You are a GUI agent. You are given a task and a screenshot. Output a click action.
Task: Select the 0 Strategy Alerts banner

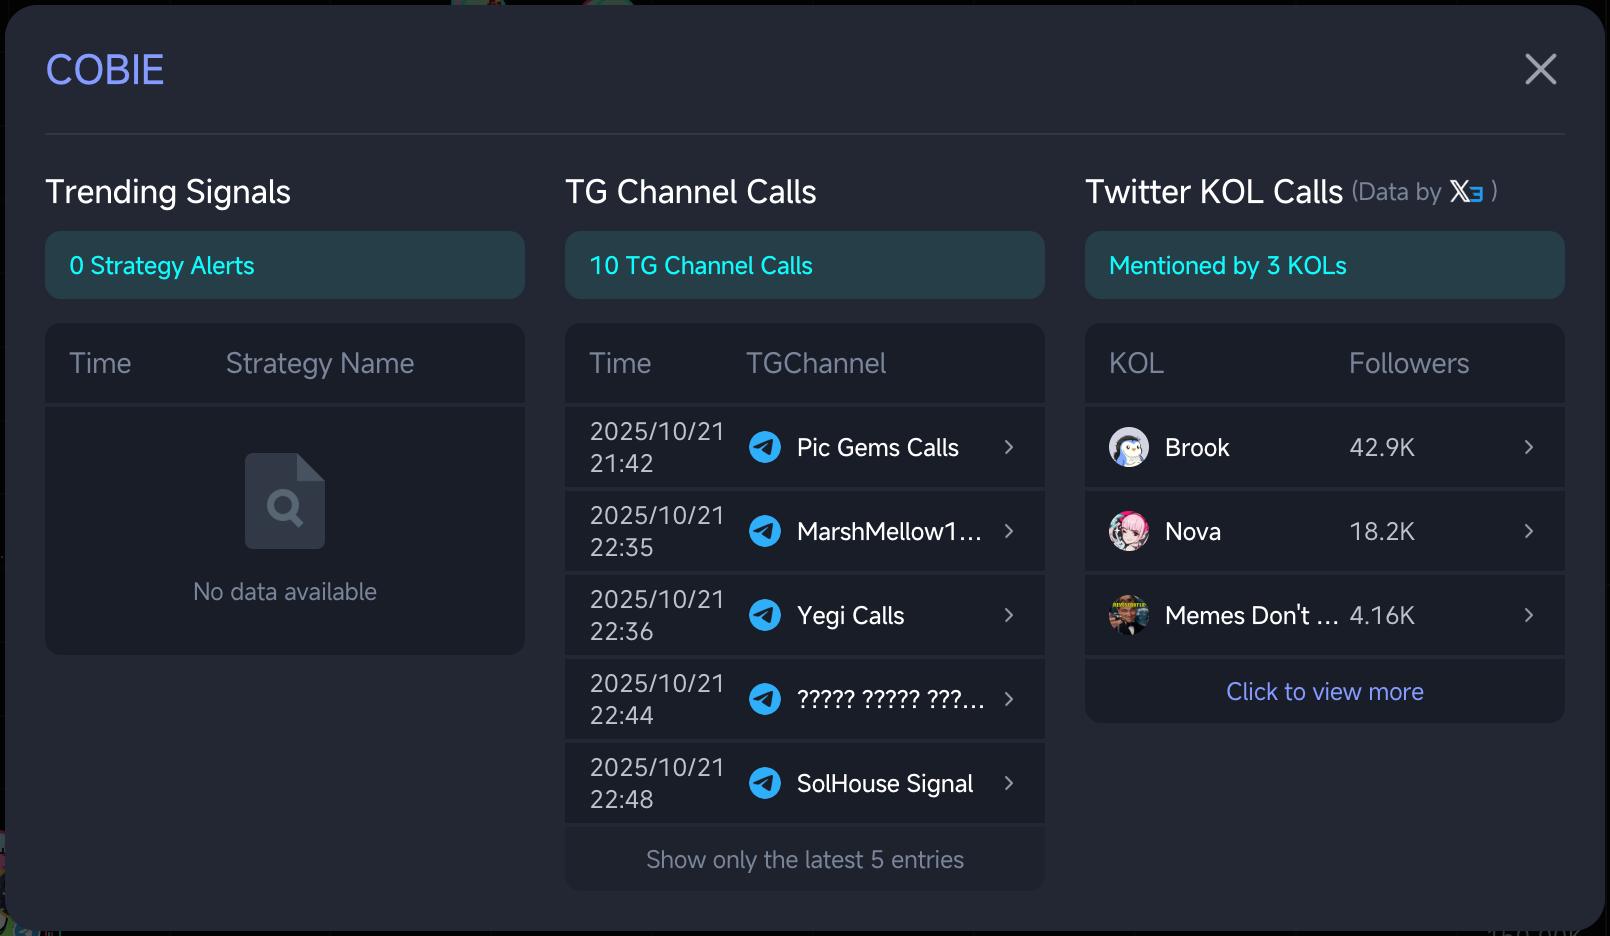(x=284, y=265)
